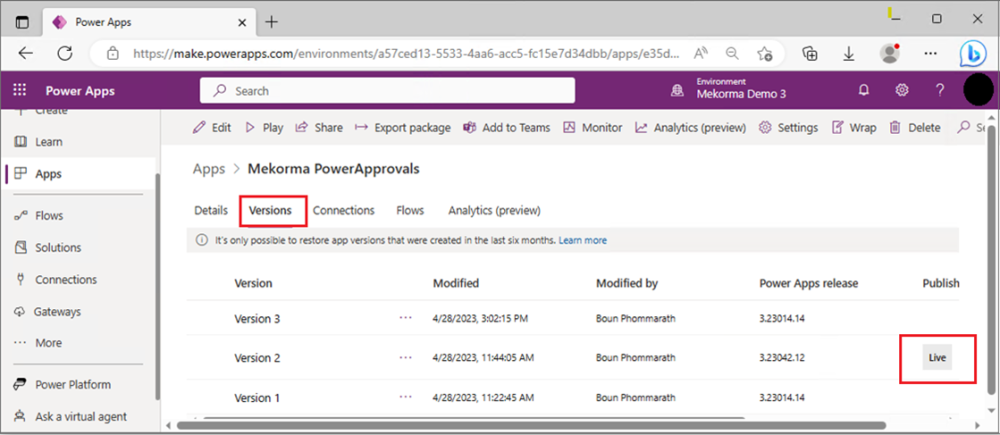
Task: Open Read aloud in the address bar
Action: (702, 54)
